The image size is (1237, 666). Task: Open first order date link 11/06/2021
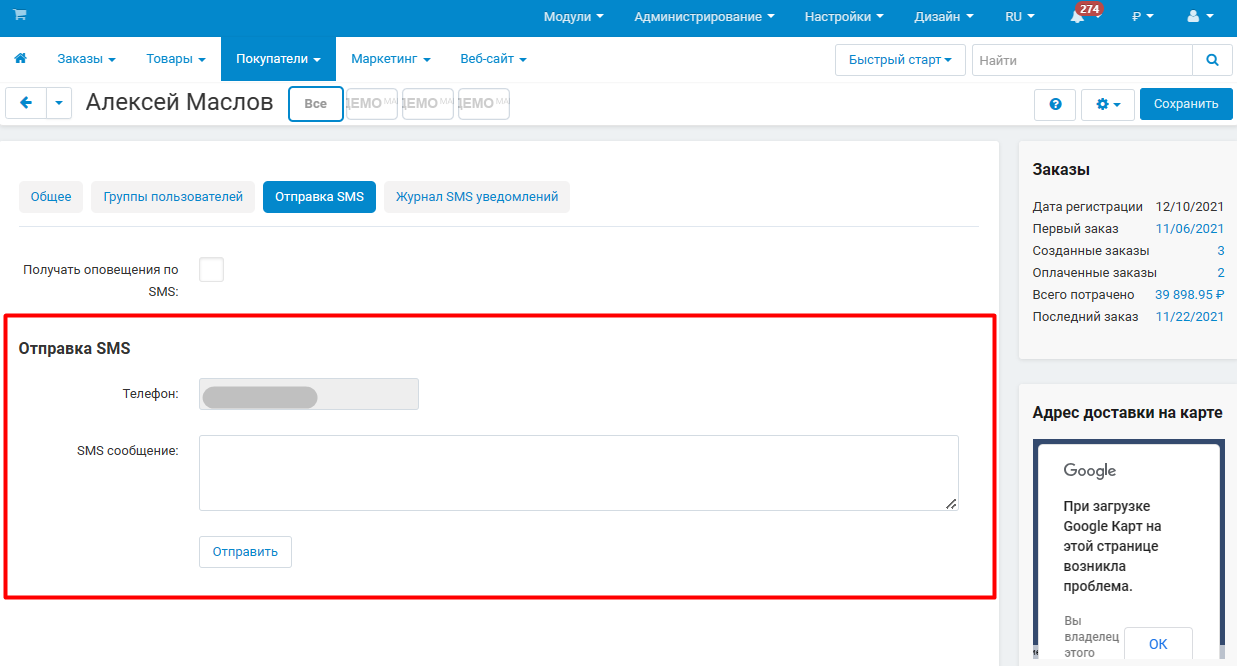click(1190, 229)
